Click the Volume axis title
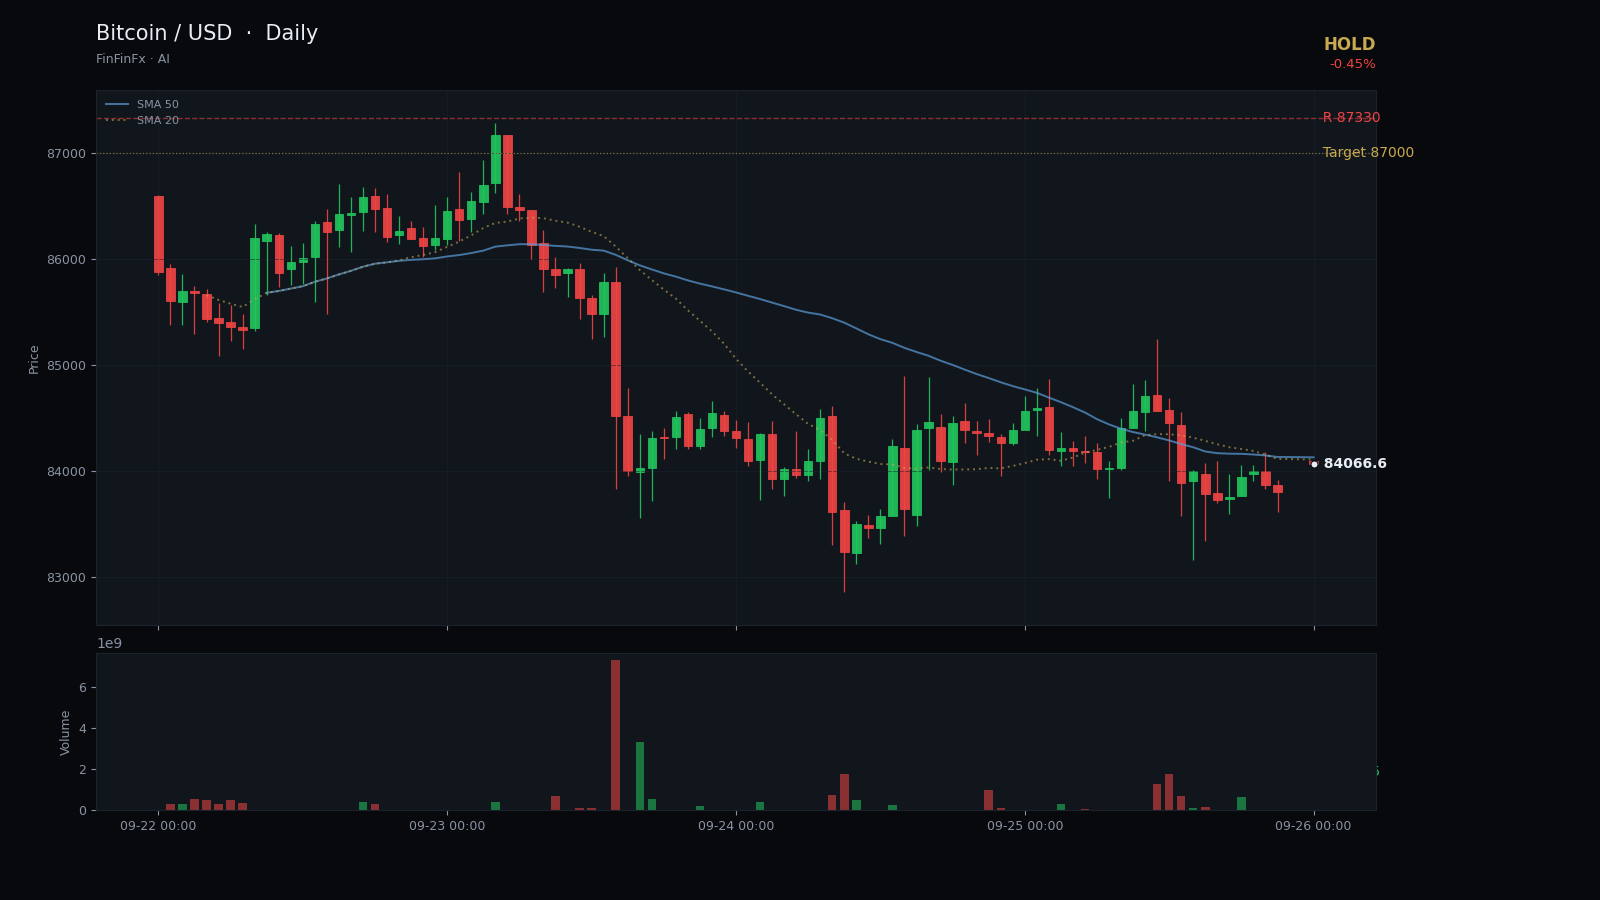 [x=66, y=733]
